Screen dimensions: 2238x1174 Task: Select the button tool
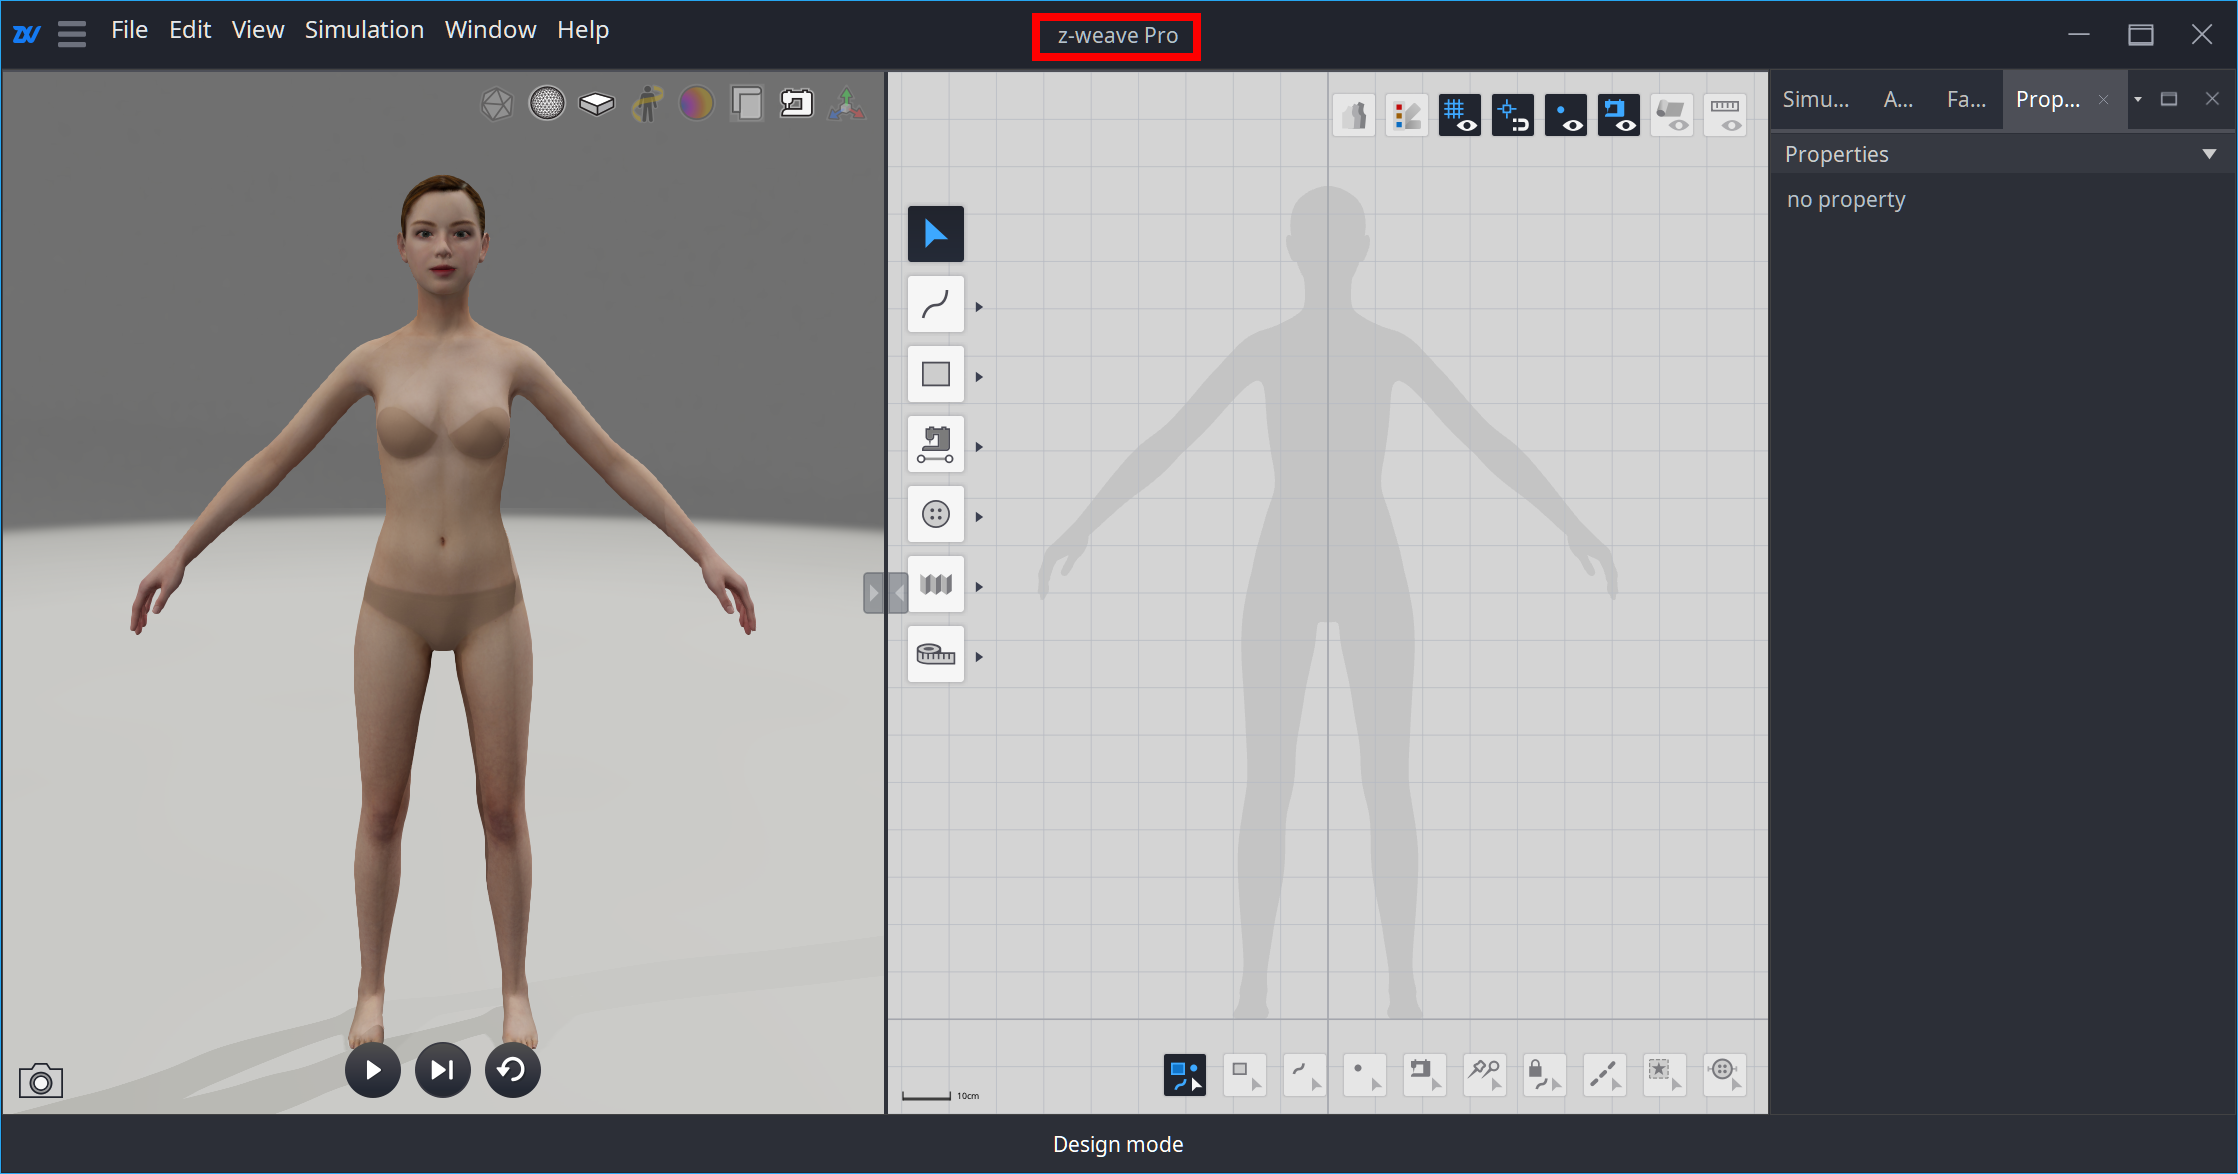935,514
